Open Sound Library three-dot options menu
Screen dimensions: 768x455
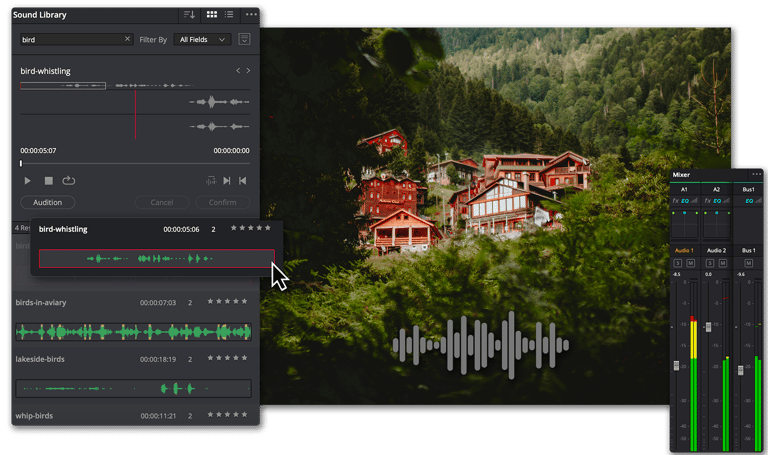251,15
